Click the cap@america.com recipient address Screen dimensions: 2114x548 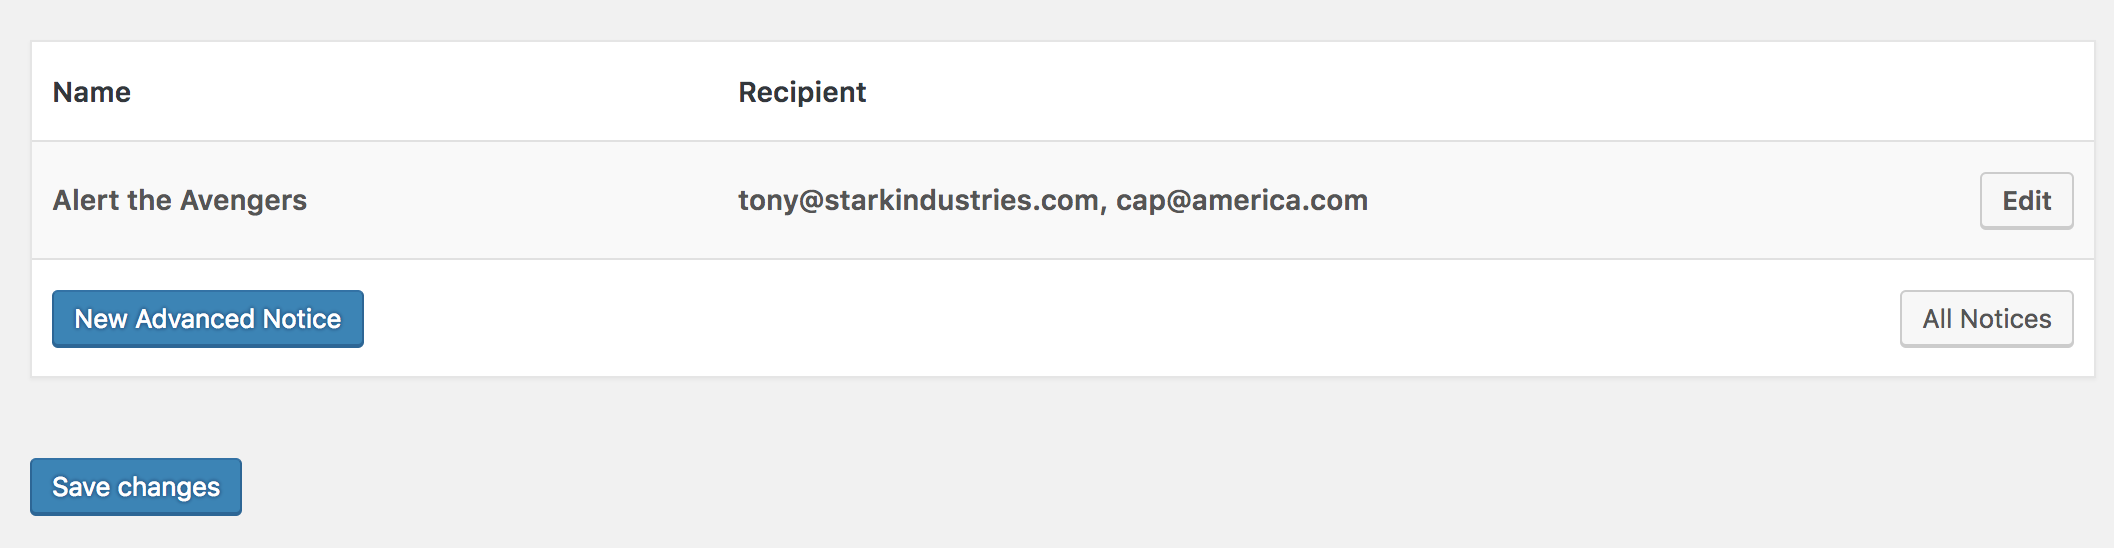click(1242, 200)
